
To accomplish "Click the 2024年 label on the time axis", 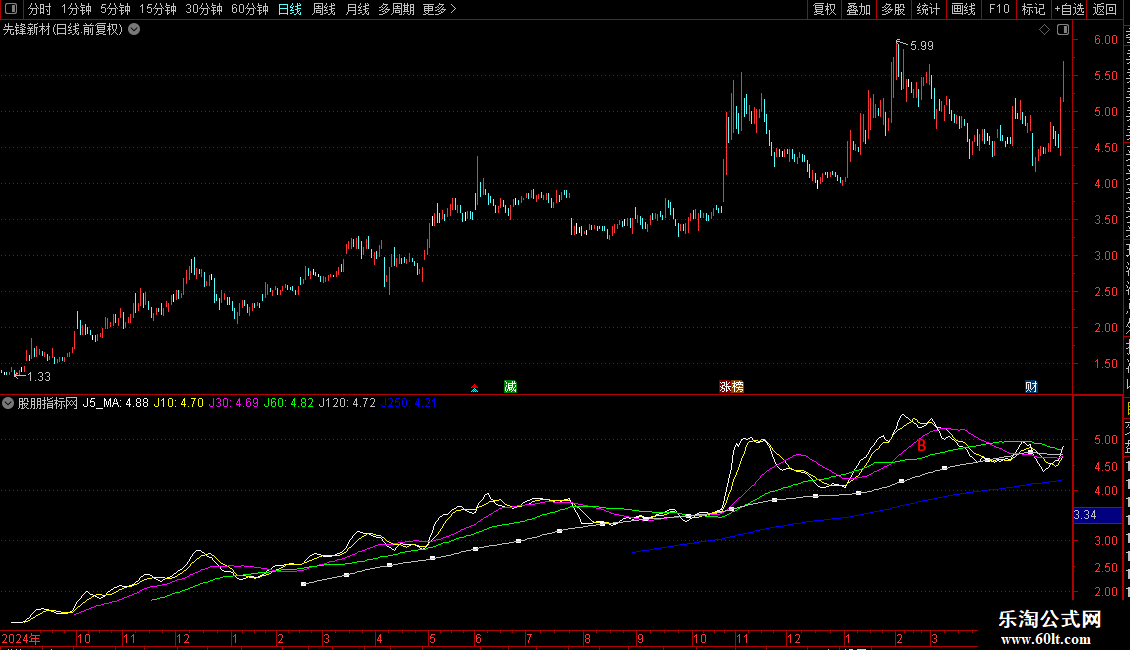I will (22, 638).
